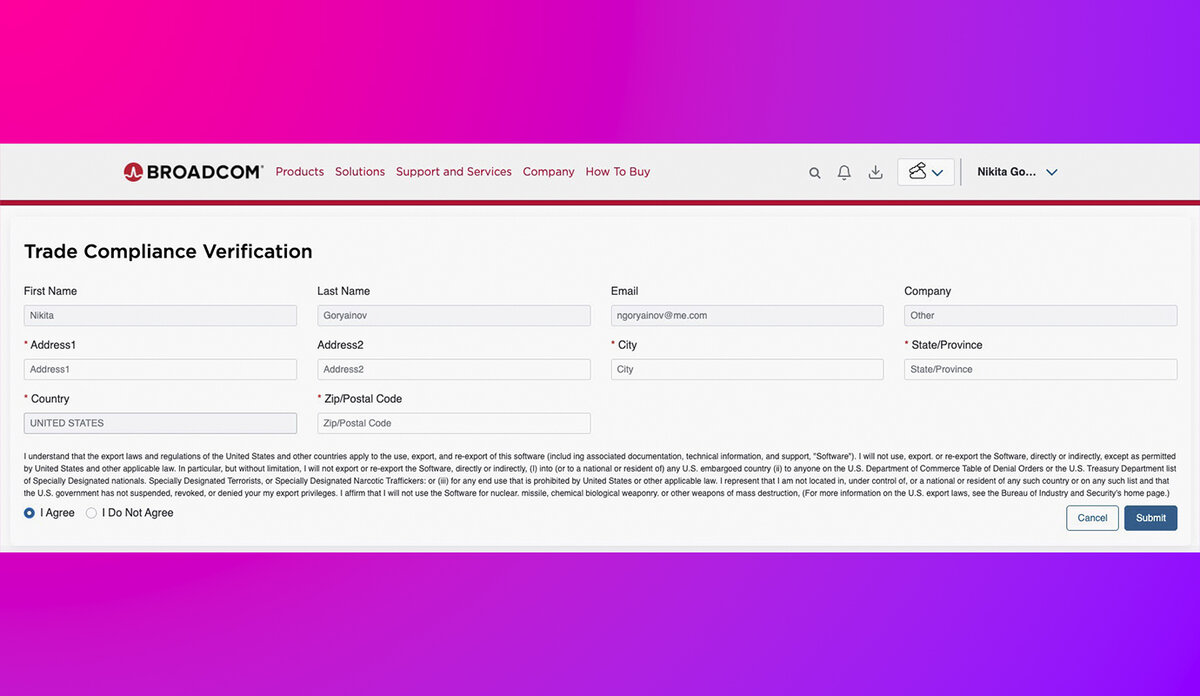
Task: Click the download tray icon
Action: click(875, 172)
